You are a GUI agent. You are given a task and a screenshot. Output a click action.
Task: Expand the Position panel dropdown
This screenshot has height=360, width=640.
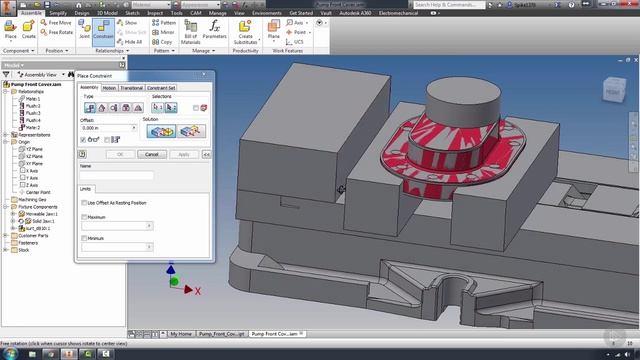pyautogui.click(x=67, y=51)
